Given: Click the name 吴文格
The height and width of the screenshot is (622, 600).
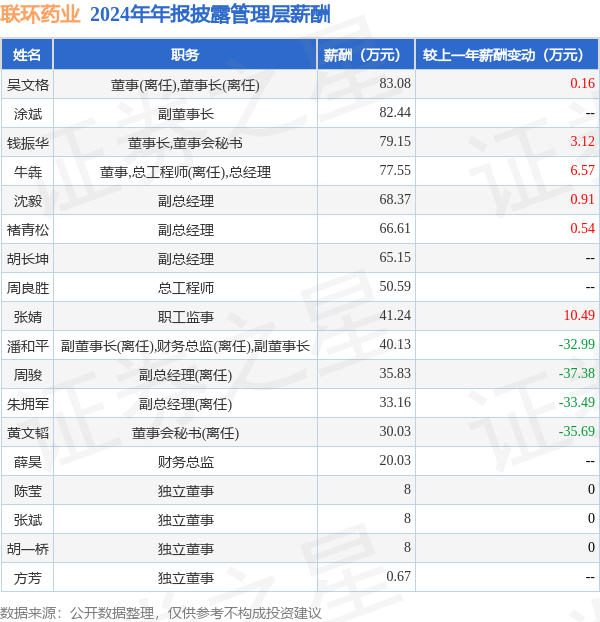Looking at the screenshot, I should [x=27, y=84].
